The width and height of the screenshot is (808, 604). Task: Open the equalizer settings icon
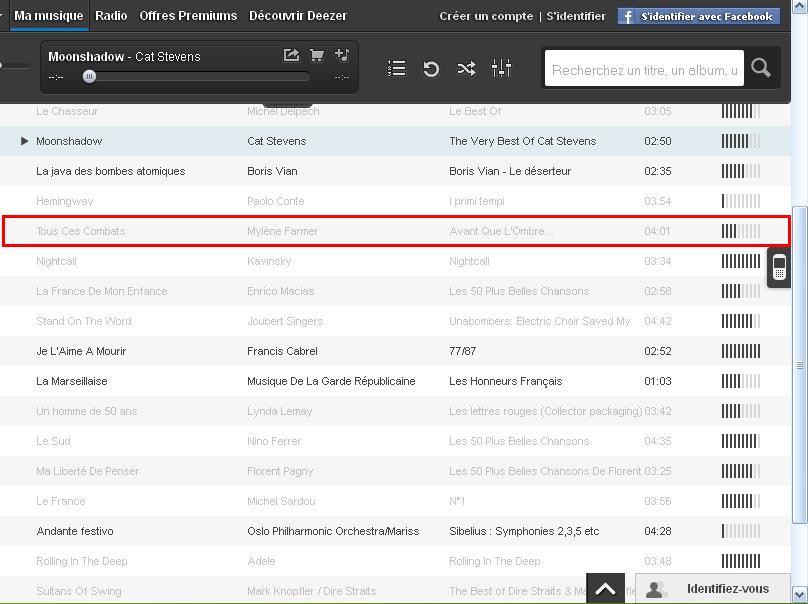point(501,68)
